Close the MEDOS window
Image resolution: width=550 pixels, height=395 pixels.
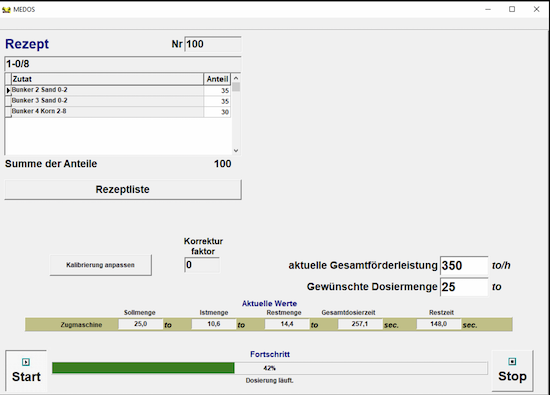[x=536, y=9]
